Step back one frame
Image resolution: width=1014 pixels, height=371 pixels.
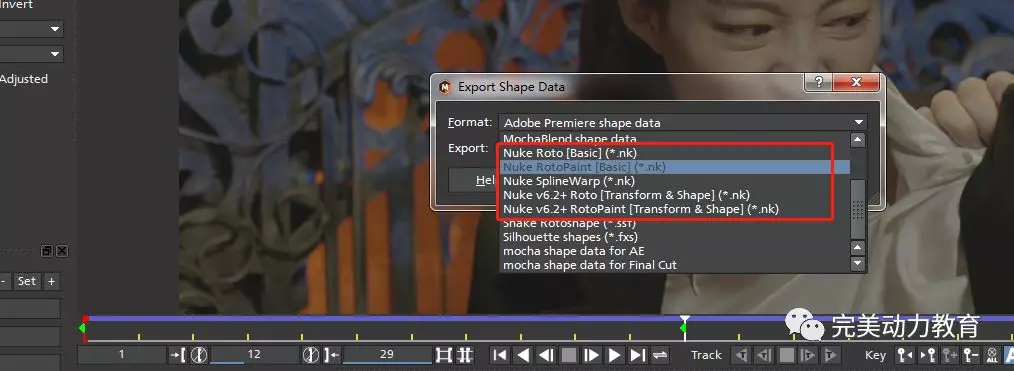coord(546,355)
